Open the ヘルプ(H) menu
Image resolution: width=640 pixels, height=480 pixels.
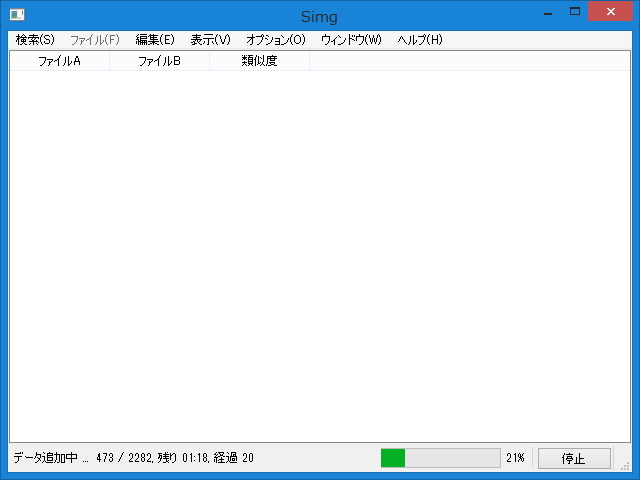(x=420, y=40)
